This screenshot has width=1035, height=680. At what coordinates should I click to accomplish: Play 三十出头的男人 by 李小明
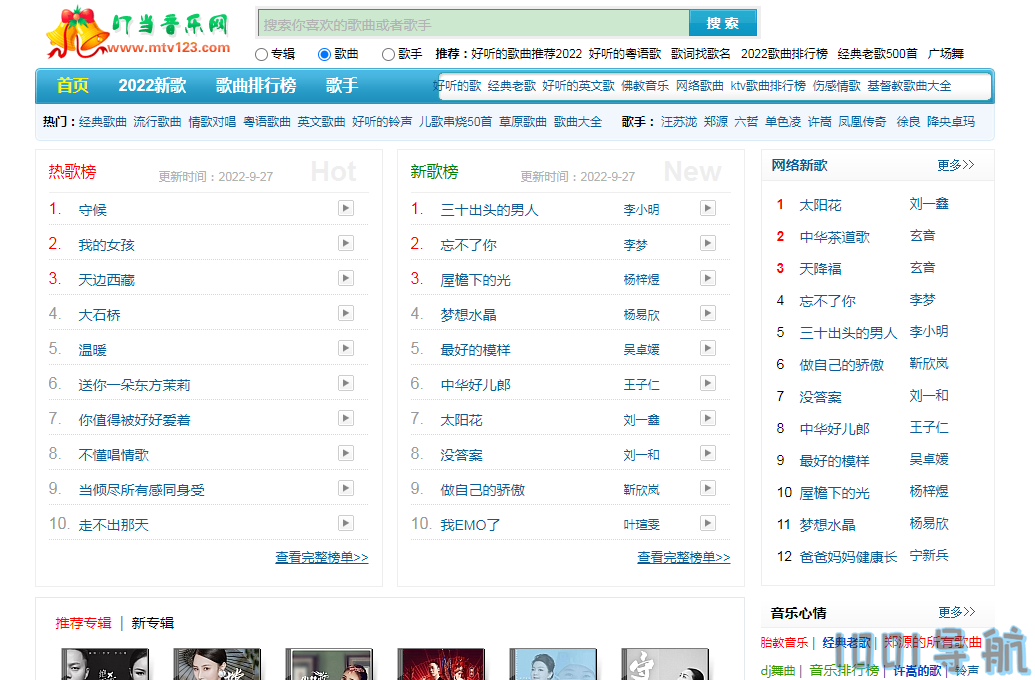click(707, 209)
